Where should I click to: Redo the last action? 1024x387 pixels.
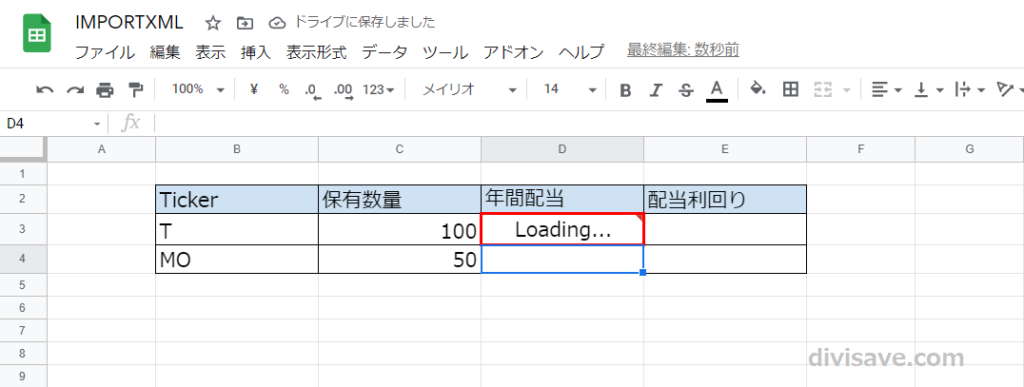pyautogui.click(x=75, y=89)
